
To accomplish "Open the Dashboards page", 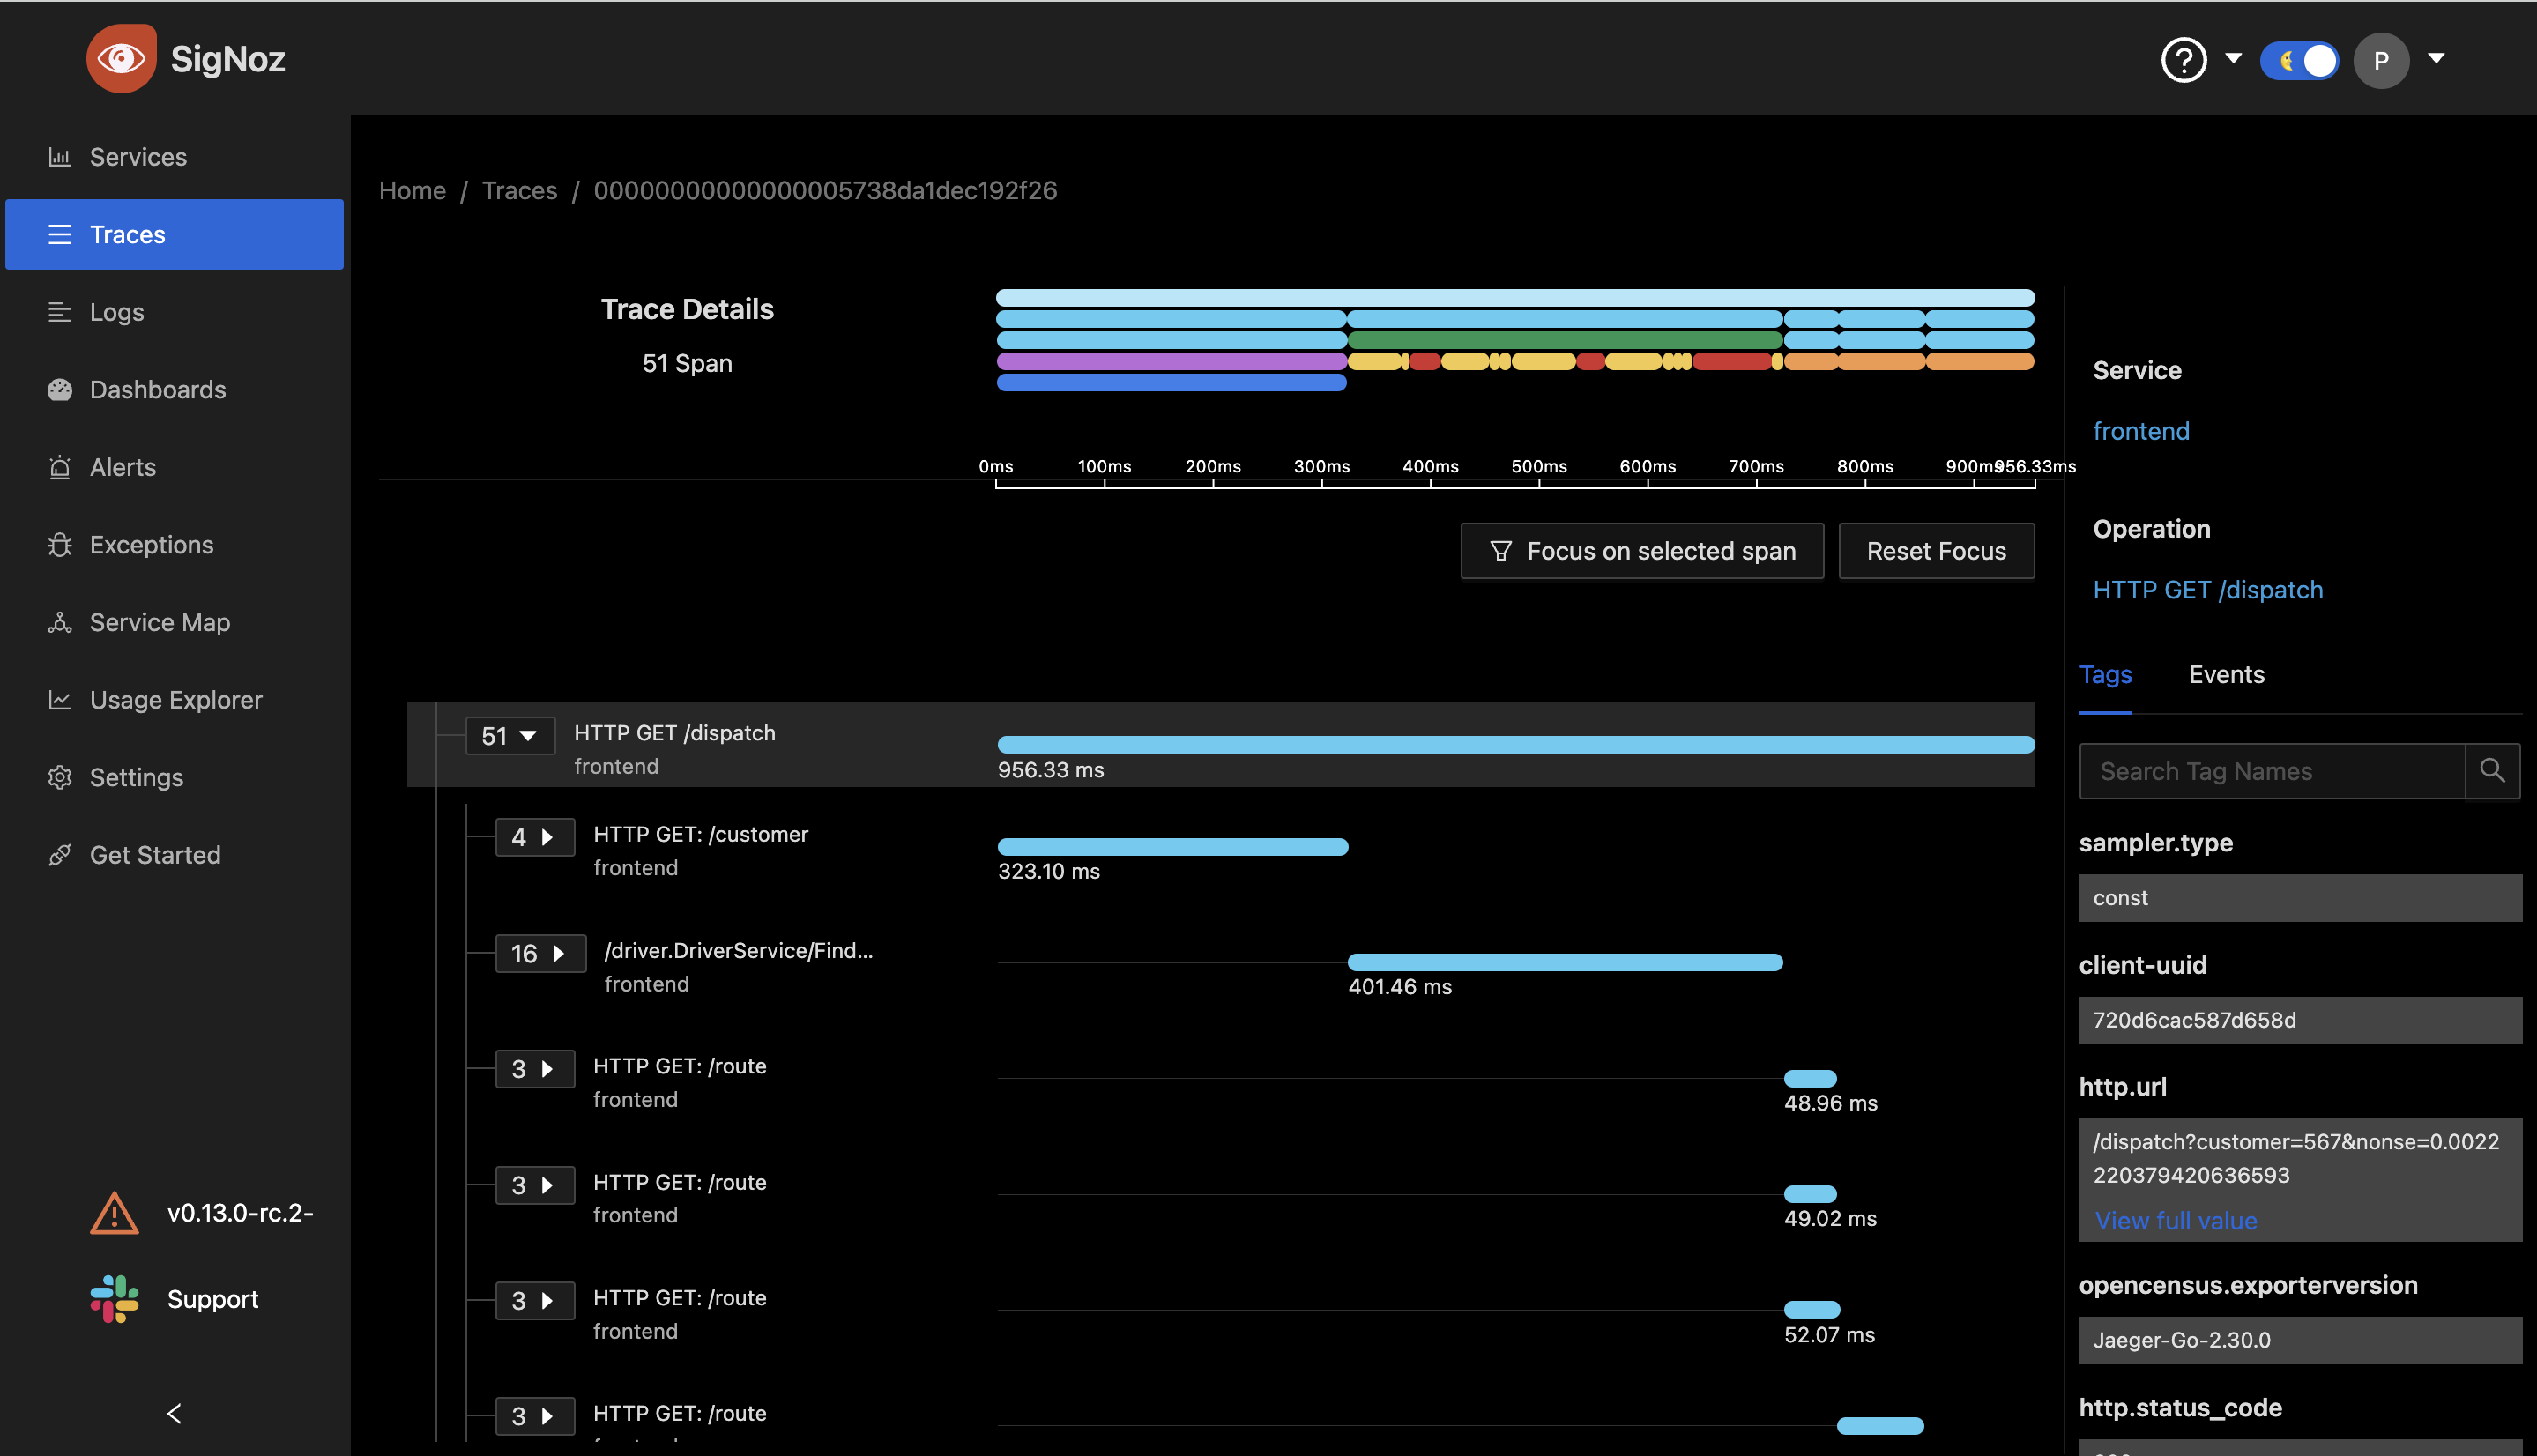I will click(x=157, y=389).
